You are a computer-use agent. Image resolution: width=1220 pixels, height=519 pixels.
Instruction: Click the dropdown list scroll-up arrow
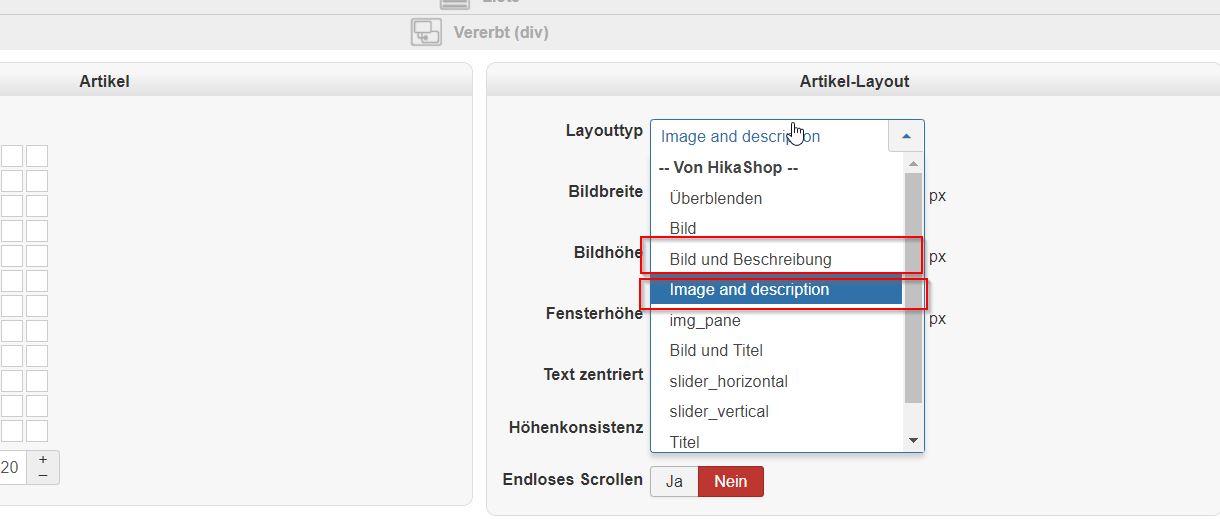[913, 162]
